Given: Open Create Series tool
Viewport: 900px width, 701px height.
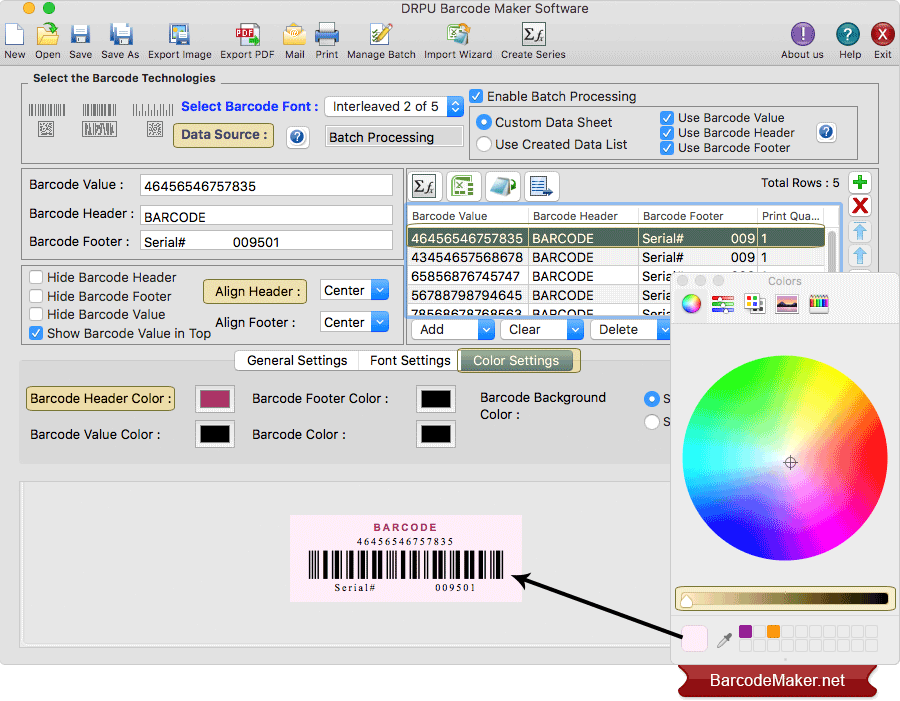Looking at the screenshot, I should (x=533, y=41).
